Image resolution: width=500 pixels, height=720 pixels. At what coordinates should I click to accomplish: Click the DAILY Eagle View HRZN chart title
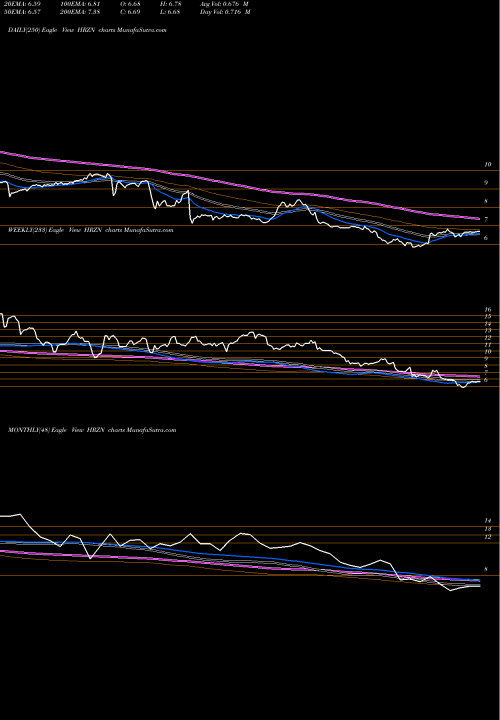tap(87, 30)
